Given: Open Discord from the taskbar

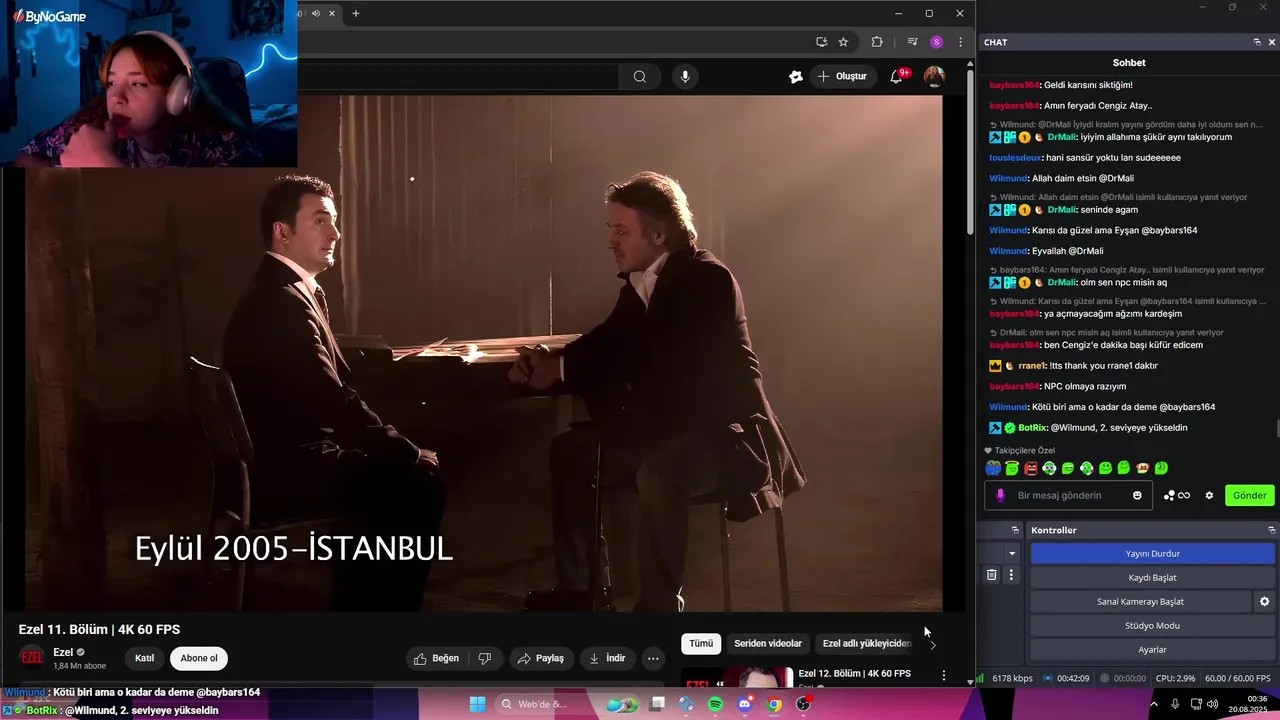Looking at the screenshot, I should [x=745, y=704].
